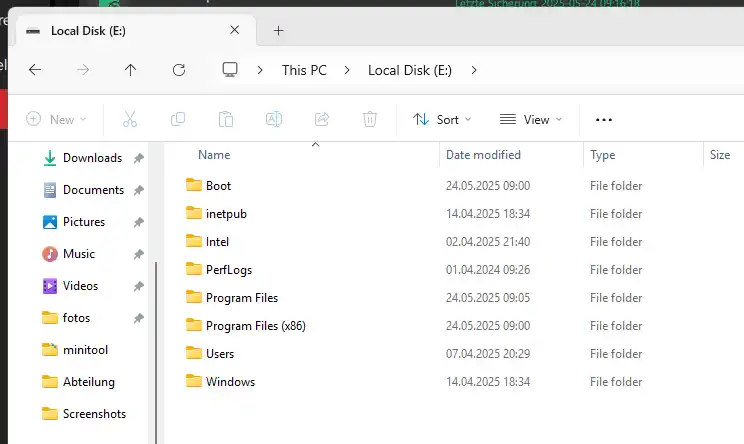
Task: Open Screenshots folder in the sidebar
Action: 93,414
